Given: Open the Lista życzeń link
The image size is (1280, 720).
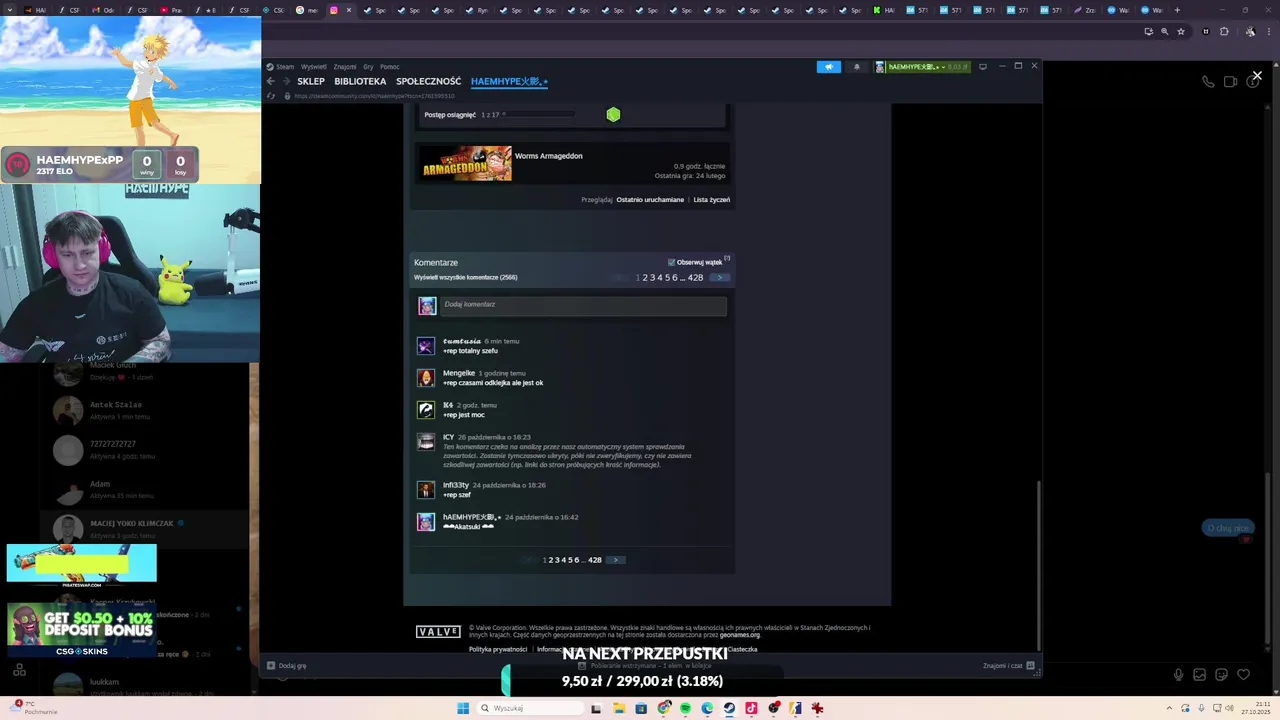Looking at the screenshot, I should point(711,199).
